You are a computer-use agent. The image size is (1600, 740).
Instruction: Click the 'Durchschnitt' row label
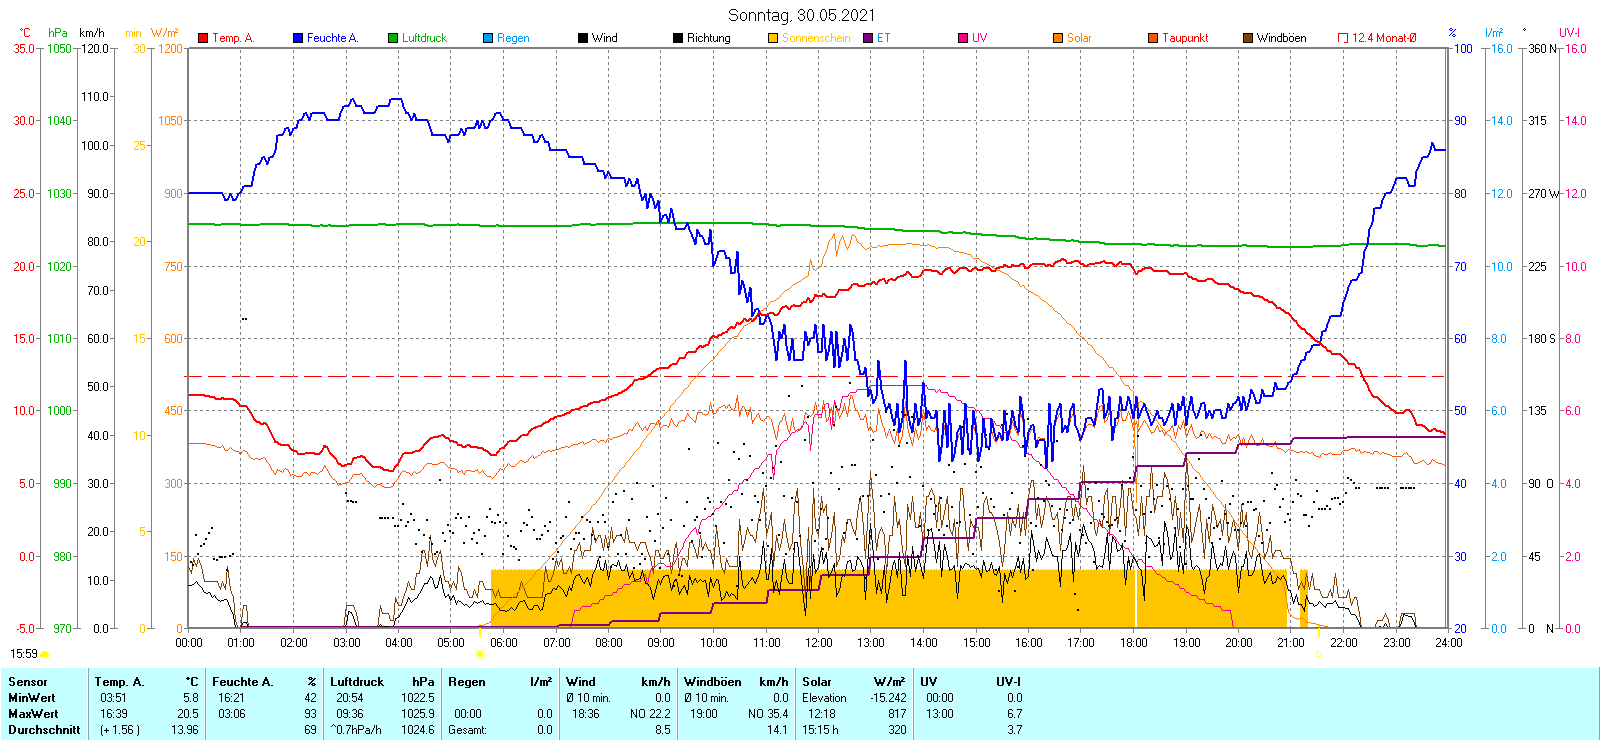click(x=44, y=730)
